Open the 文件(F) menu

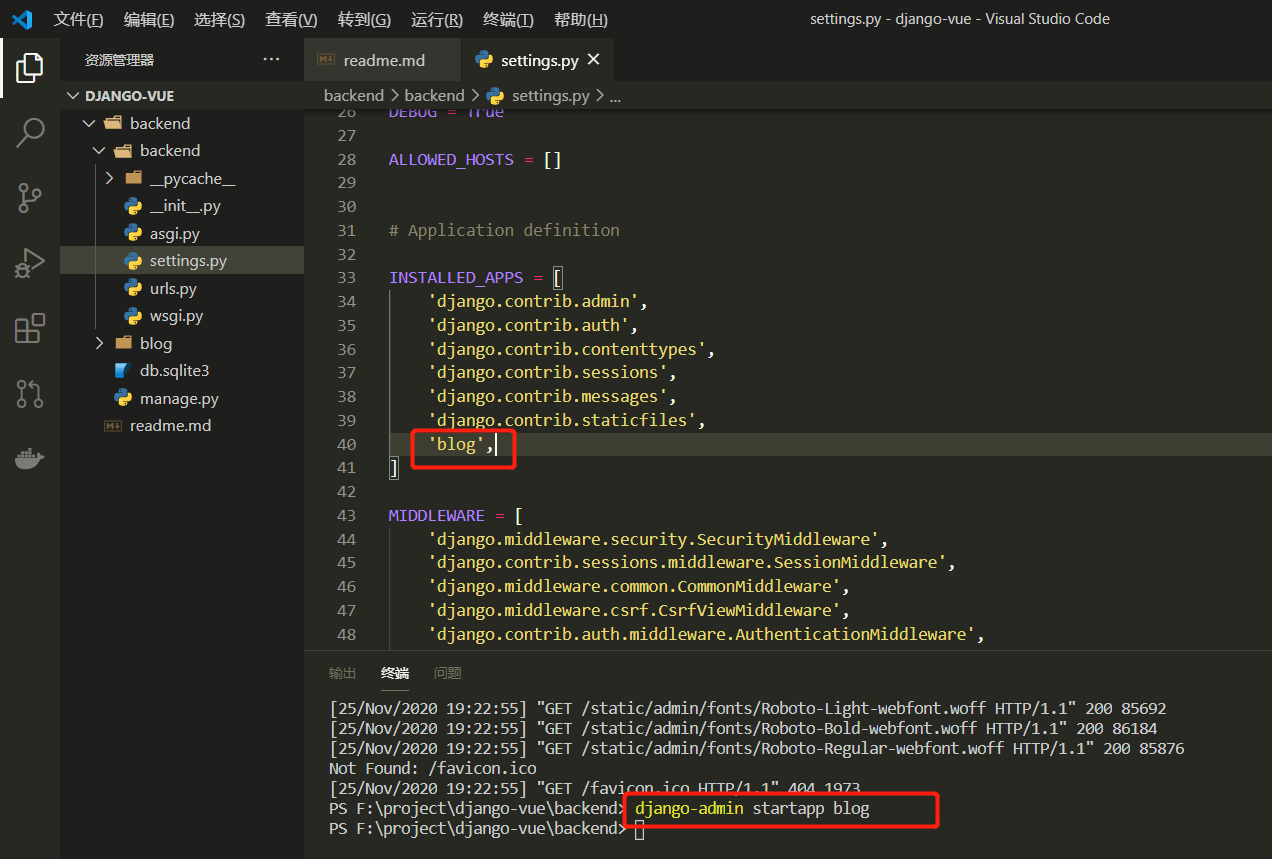[x=78, y=19]
